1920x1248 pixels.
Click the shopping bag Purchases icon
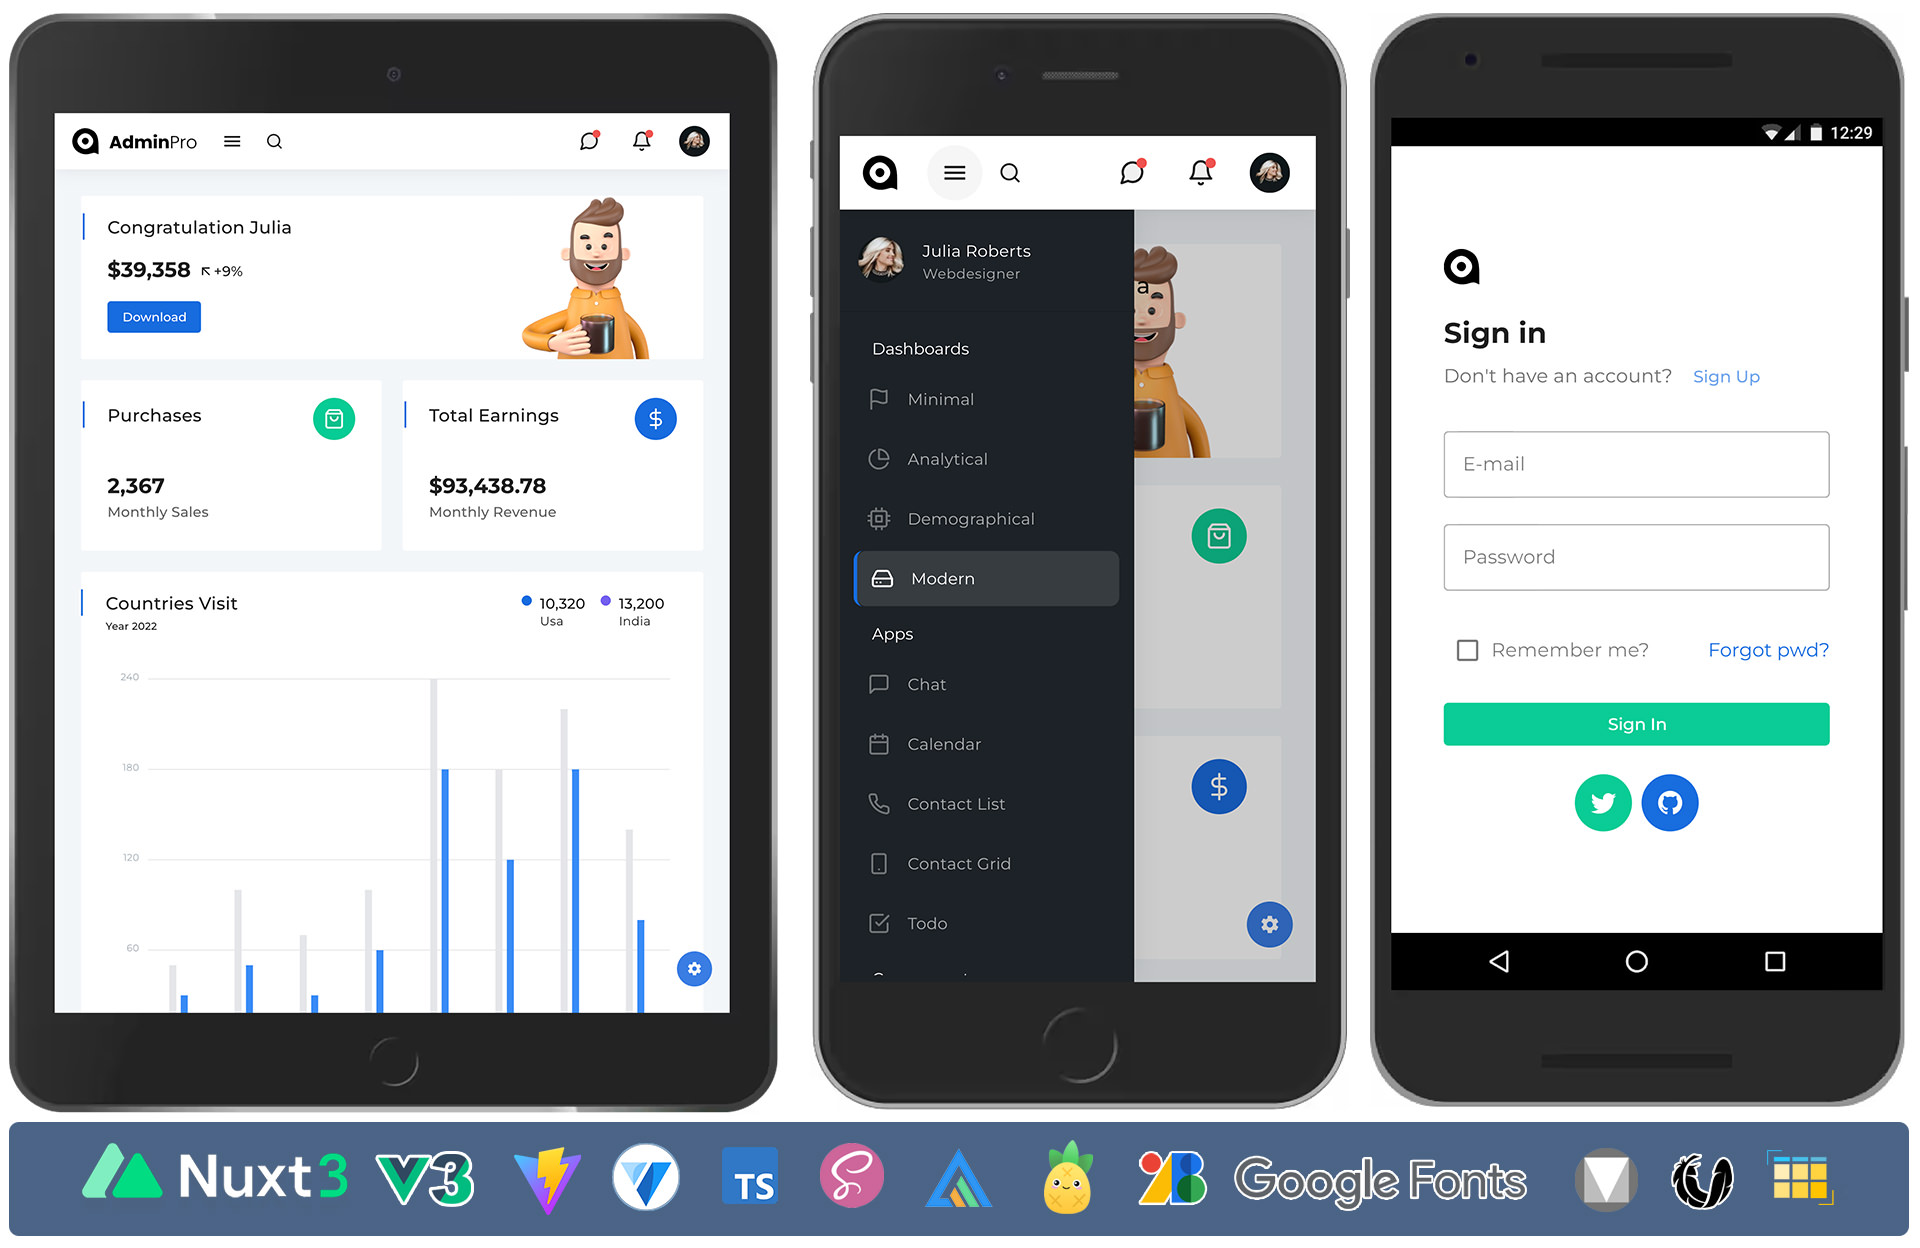coord(334,416)
